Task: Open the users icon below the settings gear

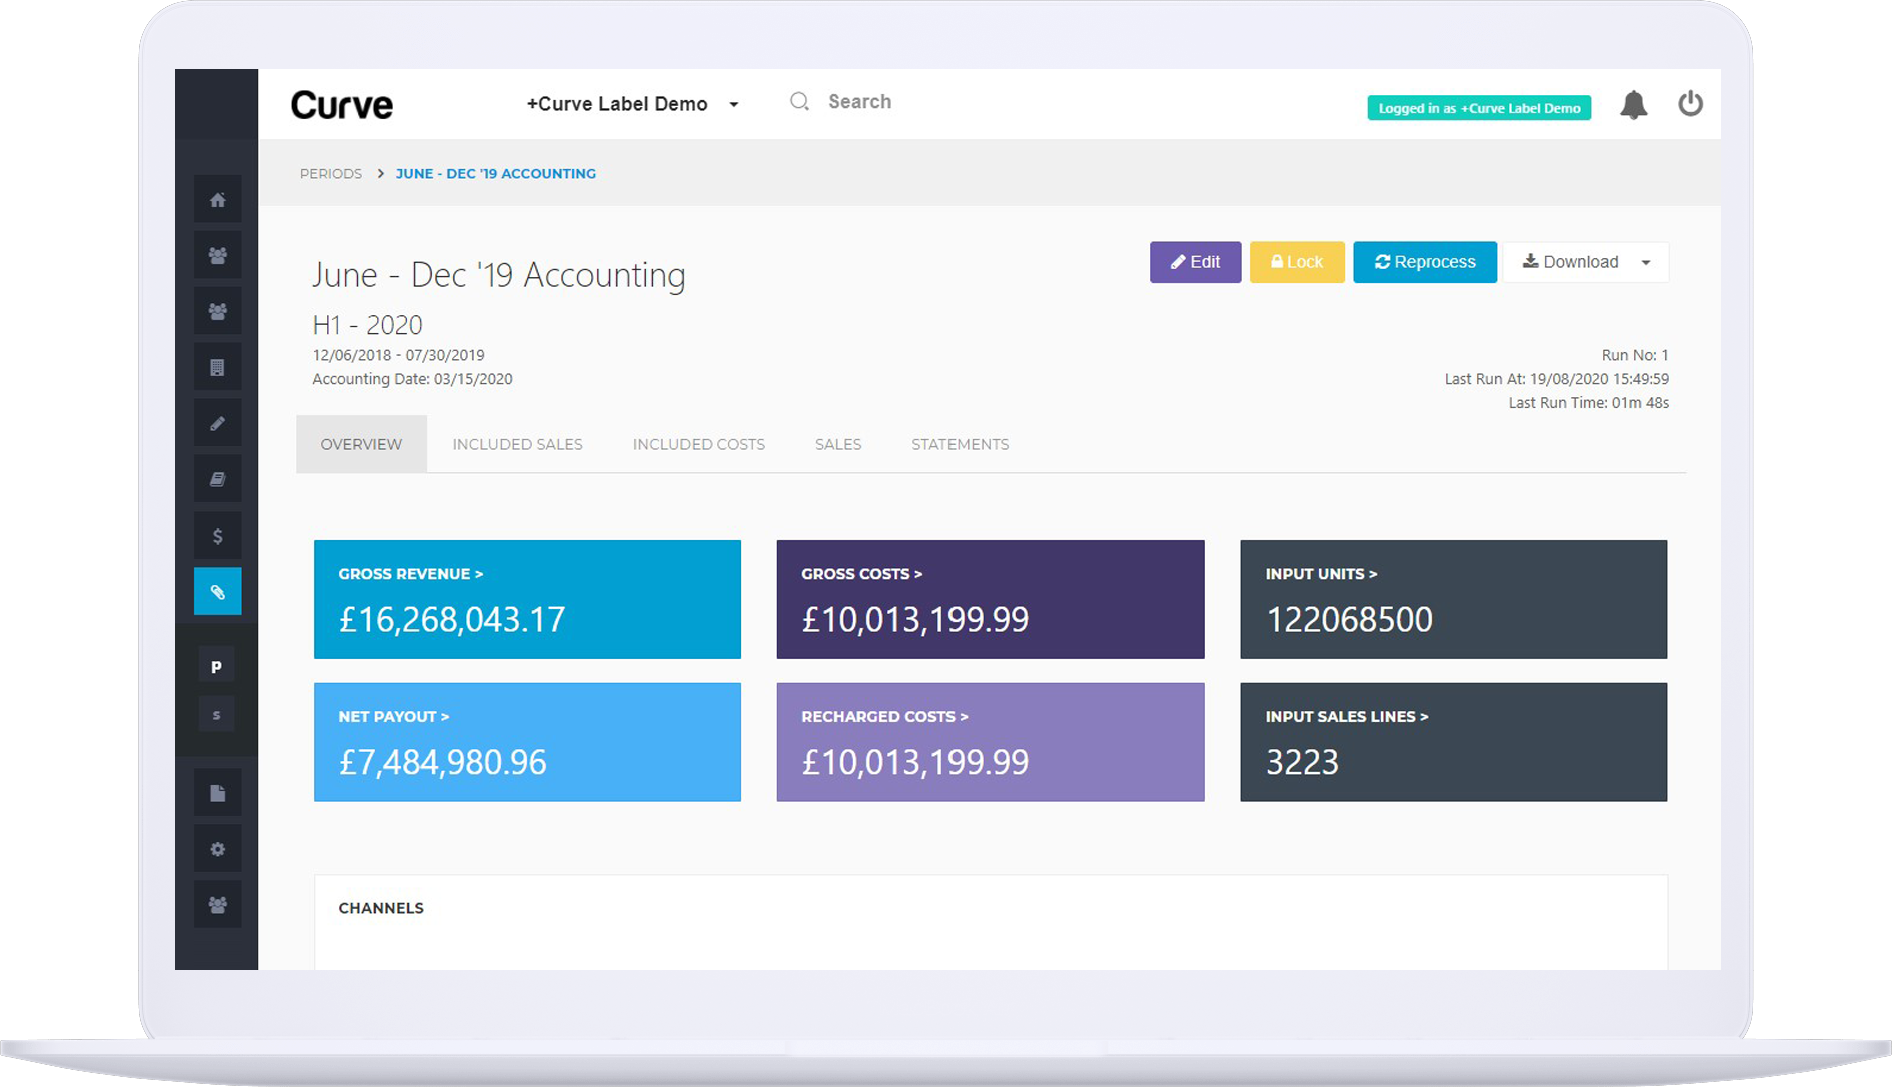Action: [x=217, y=905]
